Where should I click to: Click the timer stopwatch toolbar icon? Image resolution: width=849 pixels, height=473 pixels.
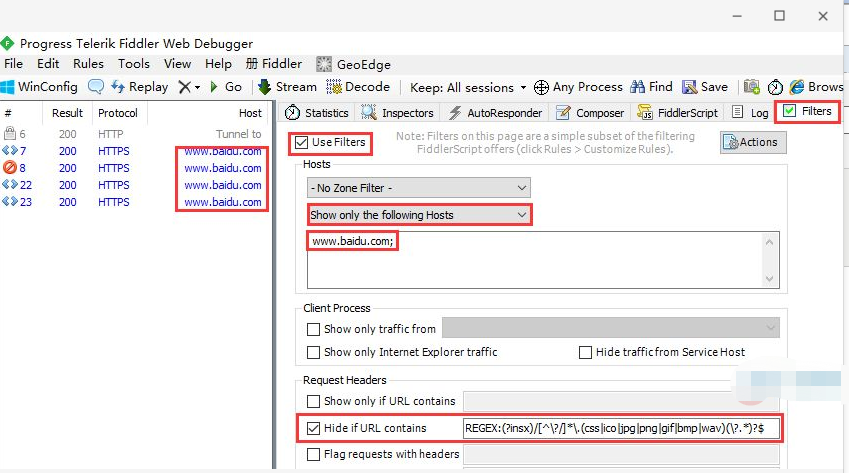click(x=775, y=87)
